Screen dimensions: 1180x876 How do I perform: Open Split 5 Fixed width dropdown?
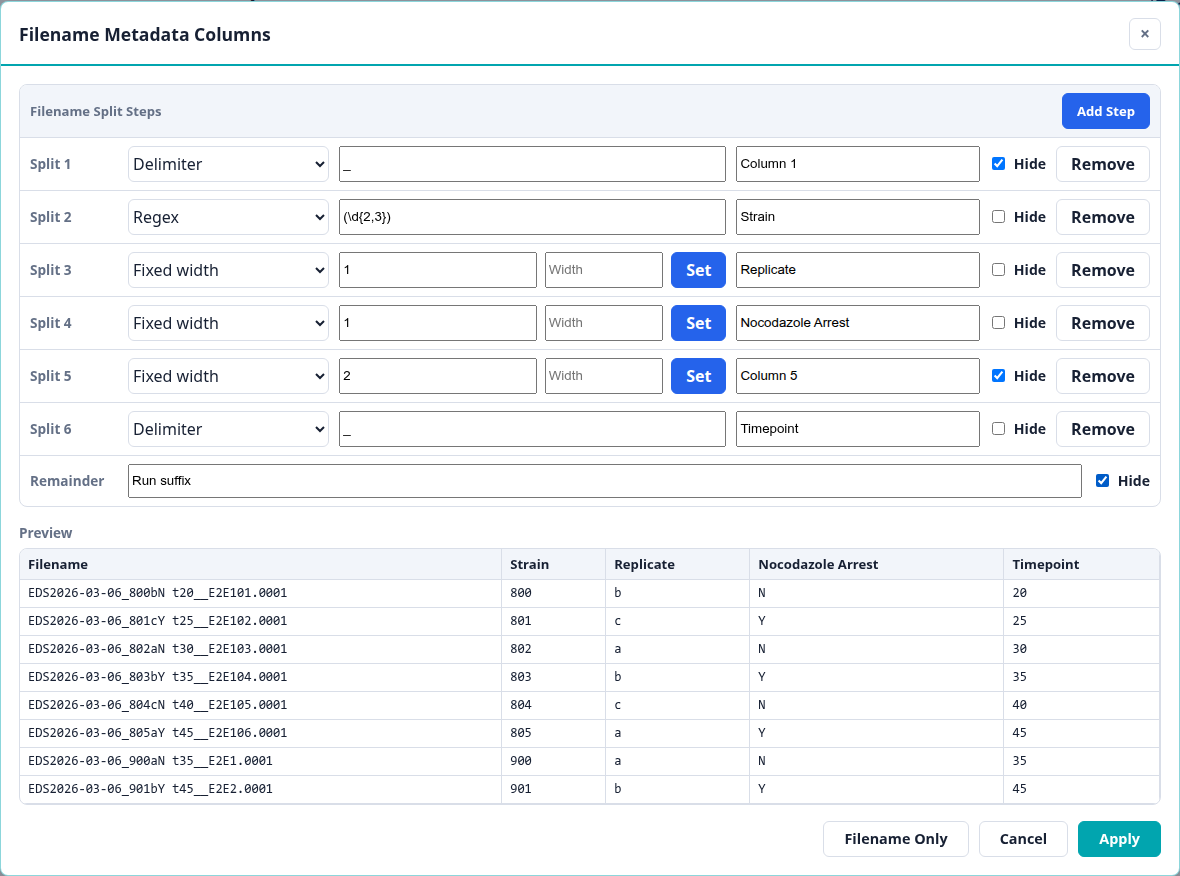pyautogui.click(x=228, y=376)
